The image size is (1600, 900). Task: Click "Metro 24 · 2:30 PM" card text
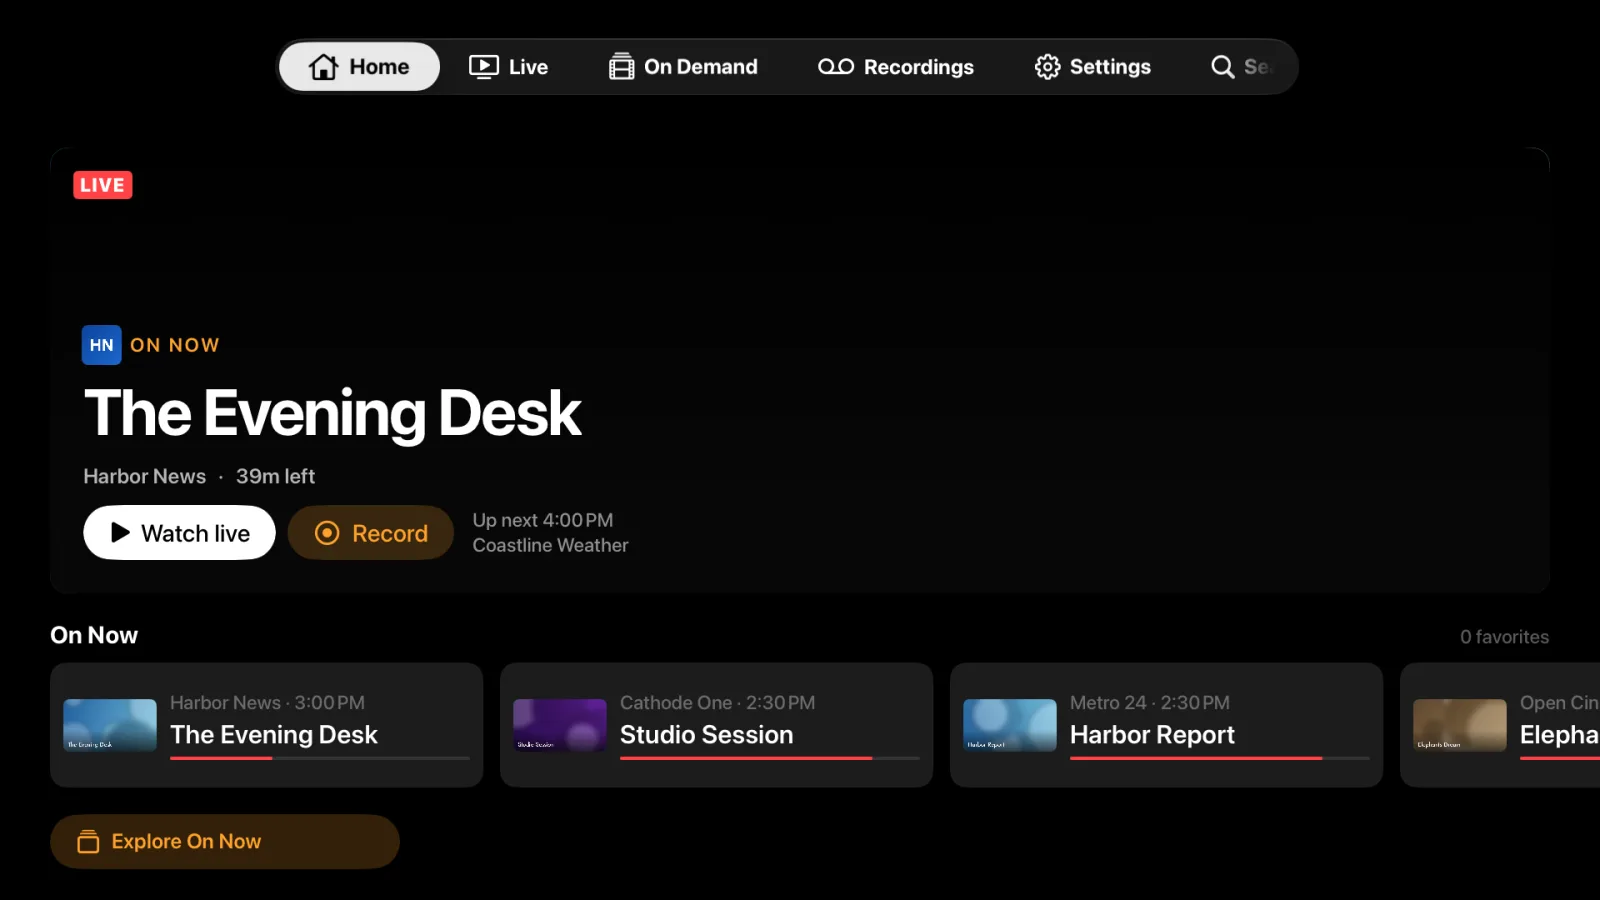(x=1150, y=703)
